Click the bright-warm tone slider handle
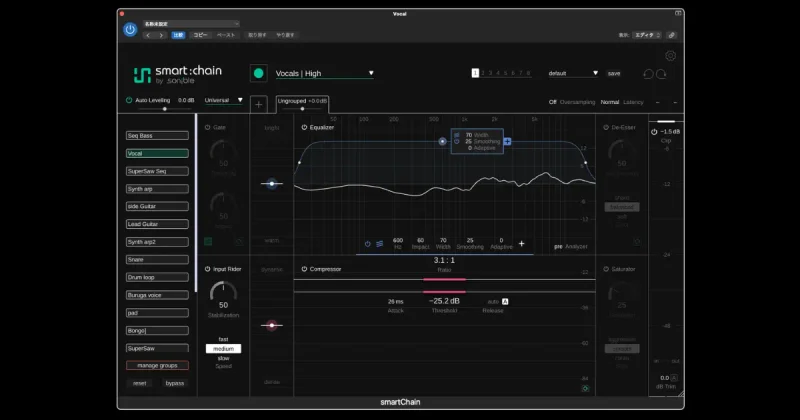Screen dimensions: 800x420 (x=272, y=183)
